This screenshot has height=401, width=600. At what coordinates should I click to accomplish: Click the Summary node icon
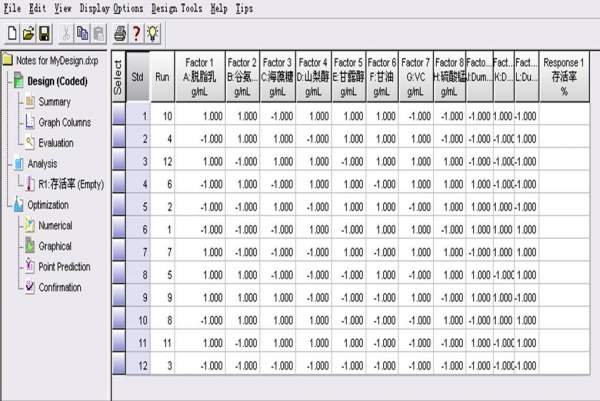[30, 102]
